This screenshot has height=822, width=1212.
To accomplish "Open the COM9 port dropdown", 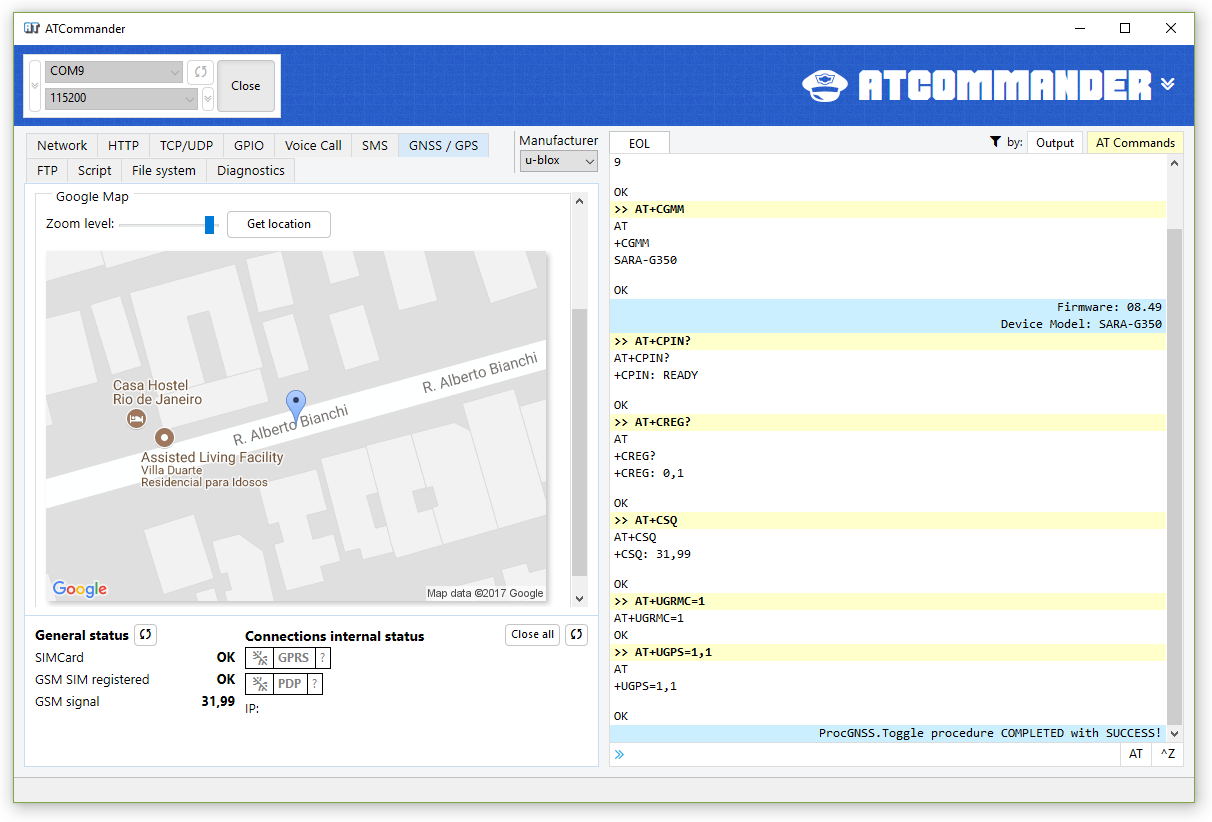I will coord(114,72).
